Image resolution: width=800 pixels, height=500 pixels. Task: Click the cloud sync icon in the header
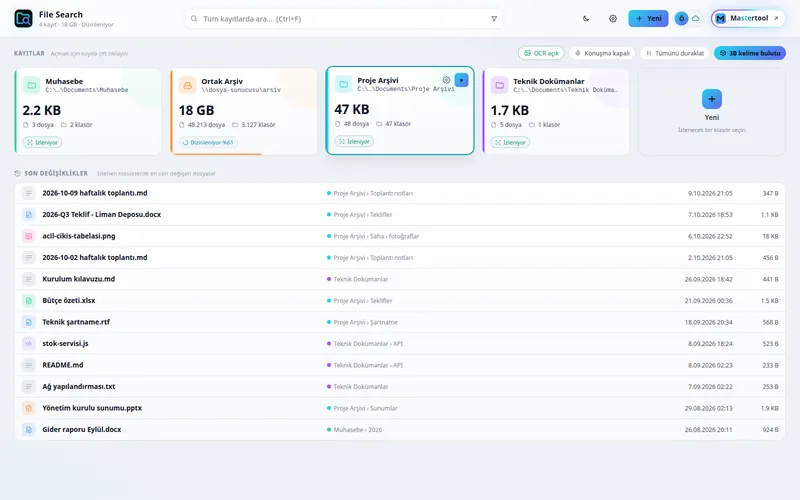[x=695, y=18]
